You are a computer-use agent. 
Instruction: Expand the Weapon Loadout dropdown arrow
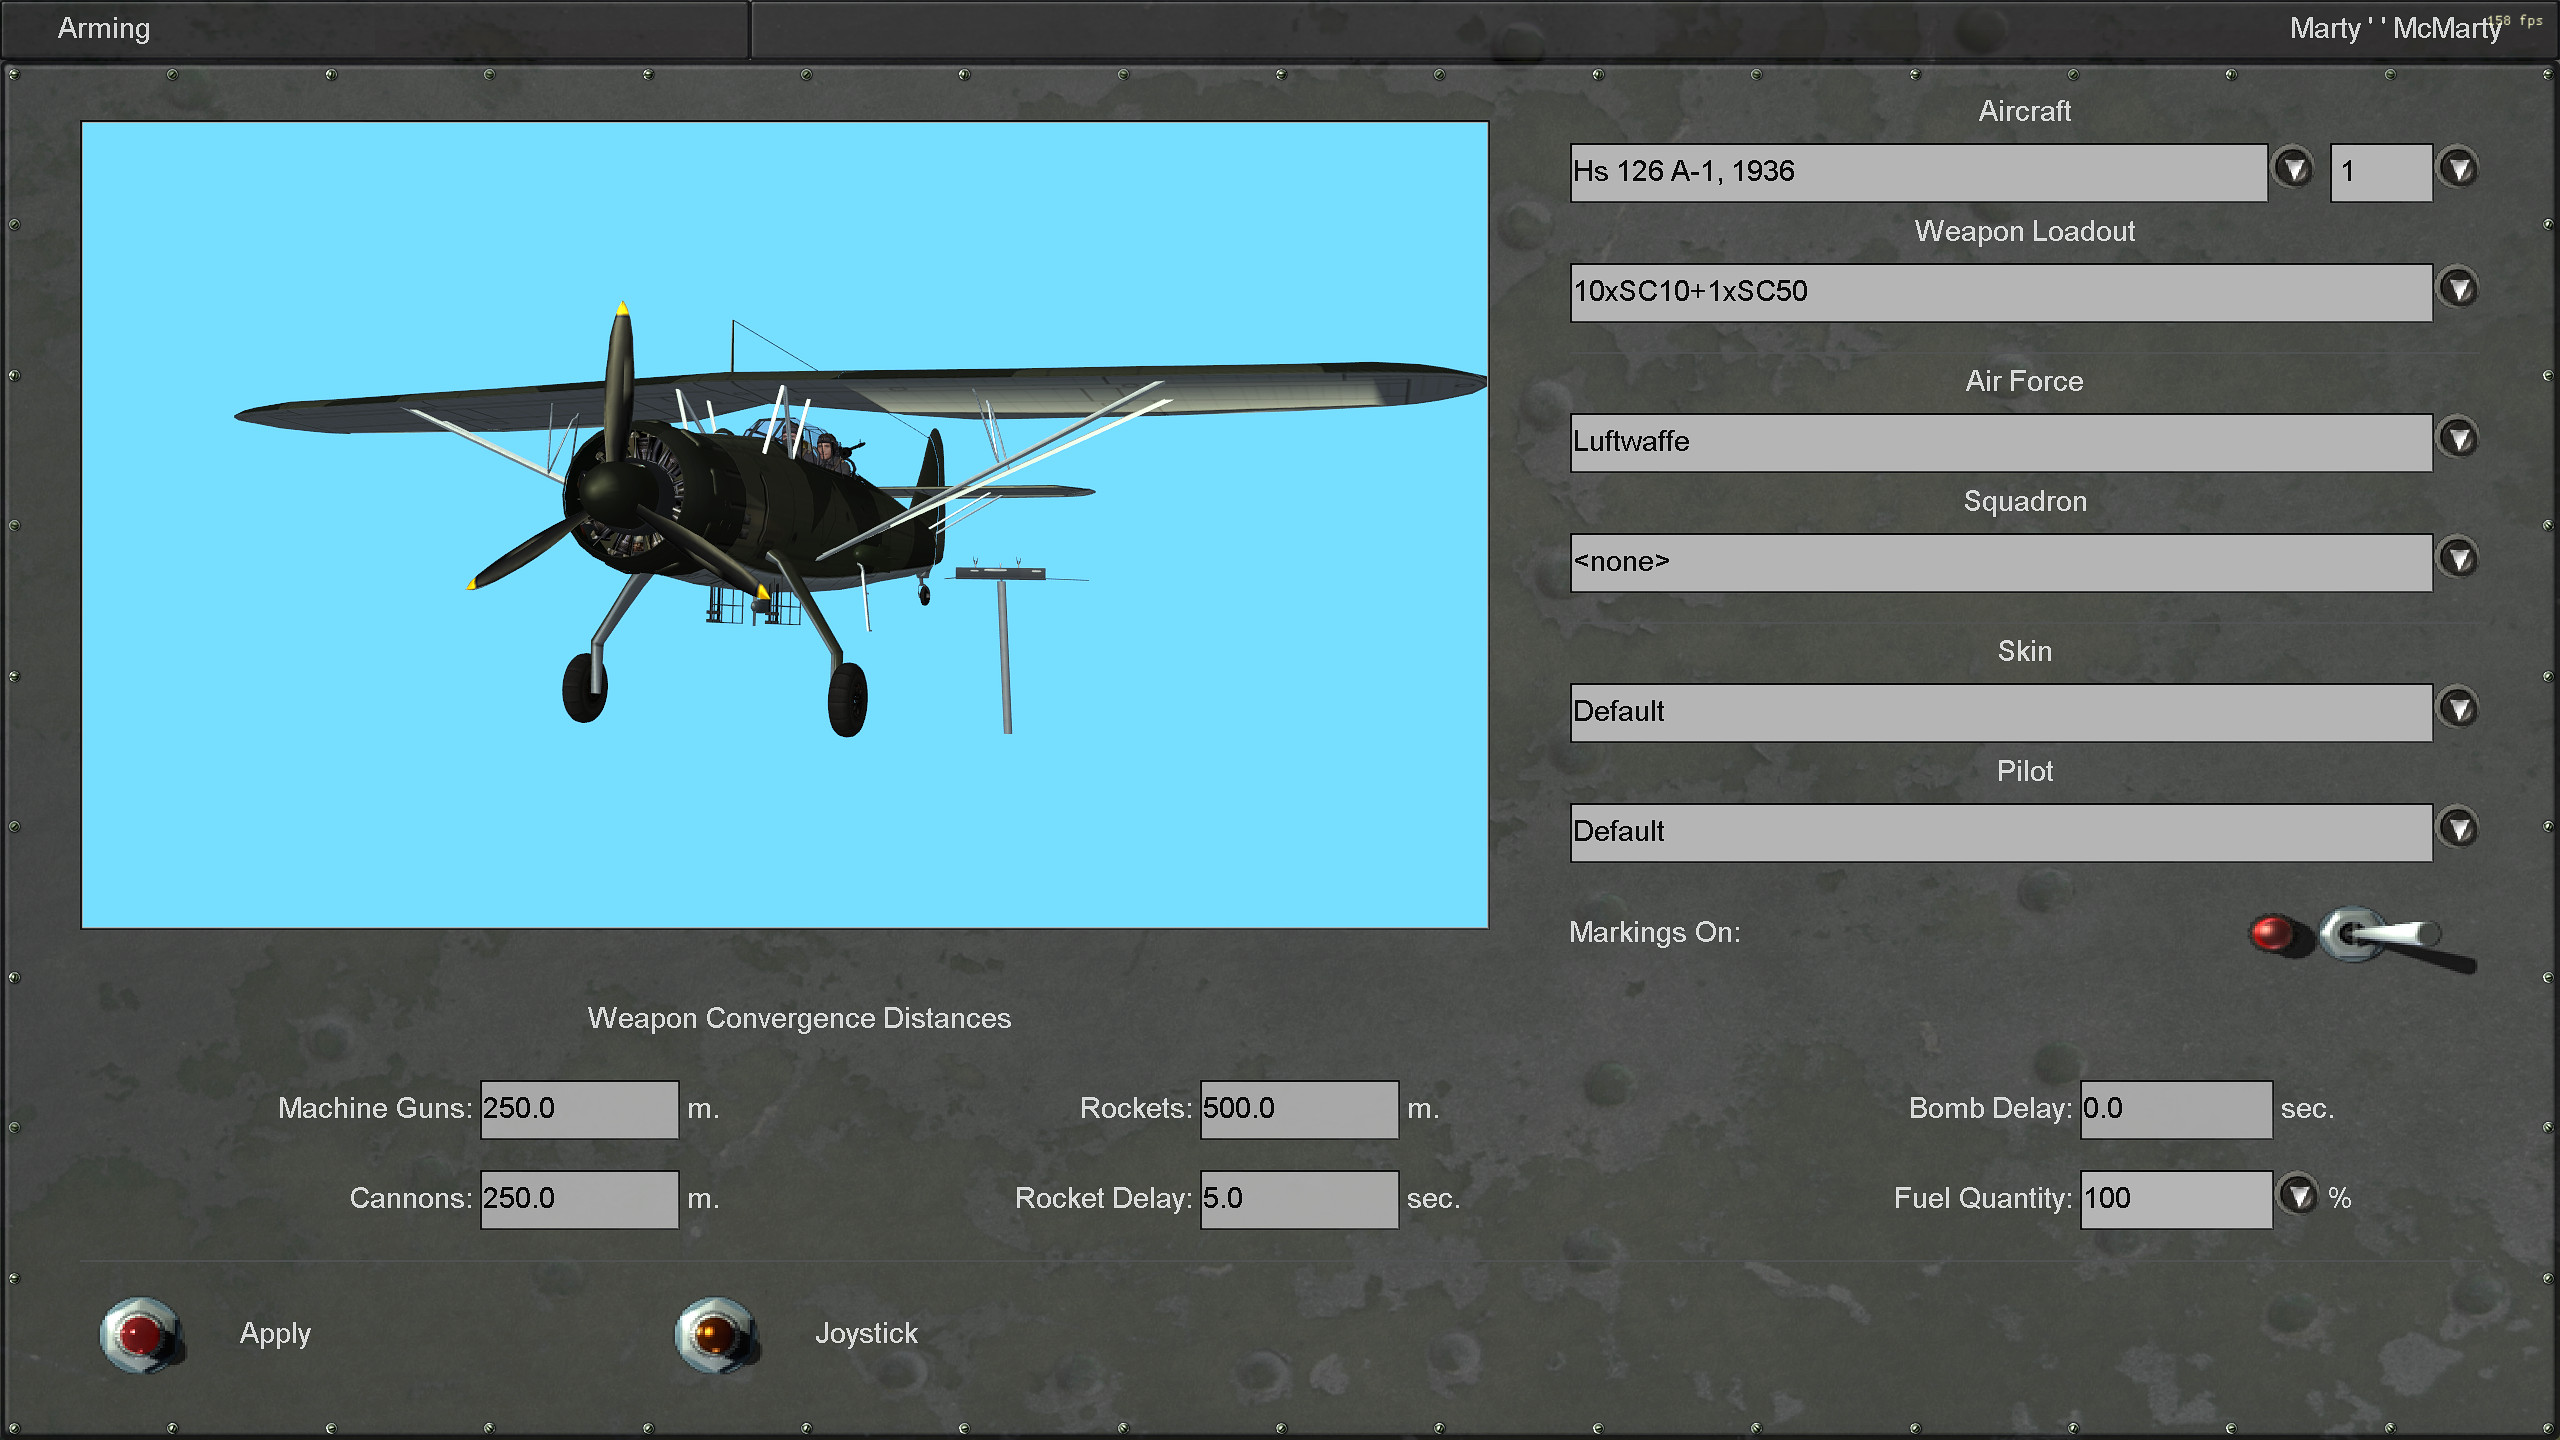[x=2459, y=289]
